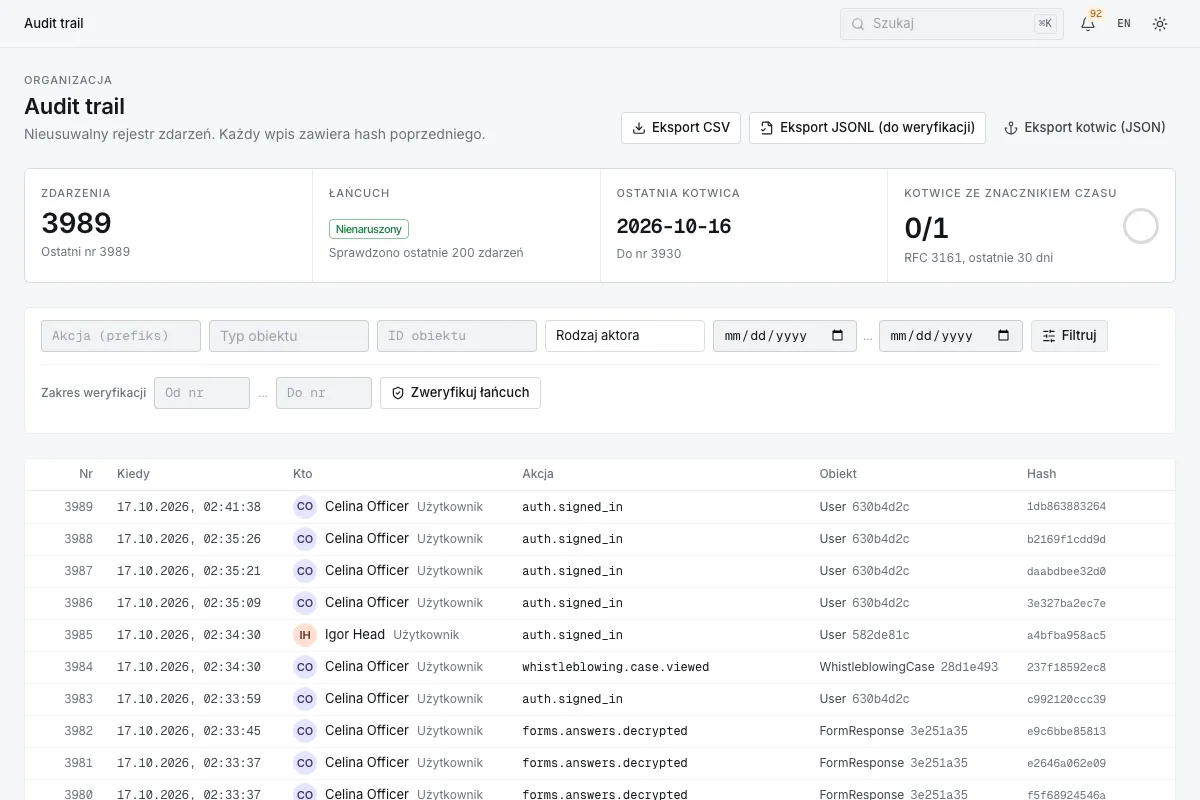Screen dimensions: 1200x800
Task: Click event number 3989
Action: tap(79, 507)
